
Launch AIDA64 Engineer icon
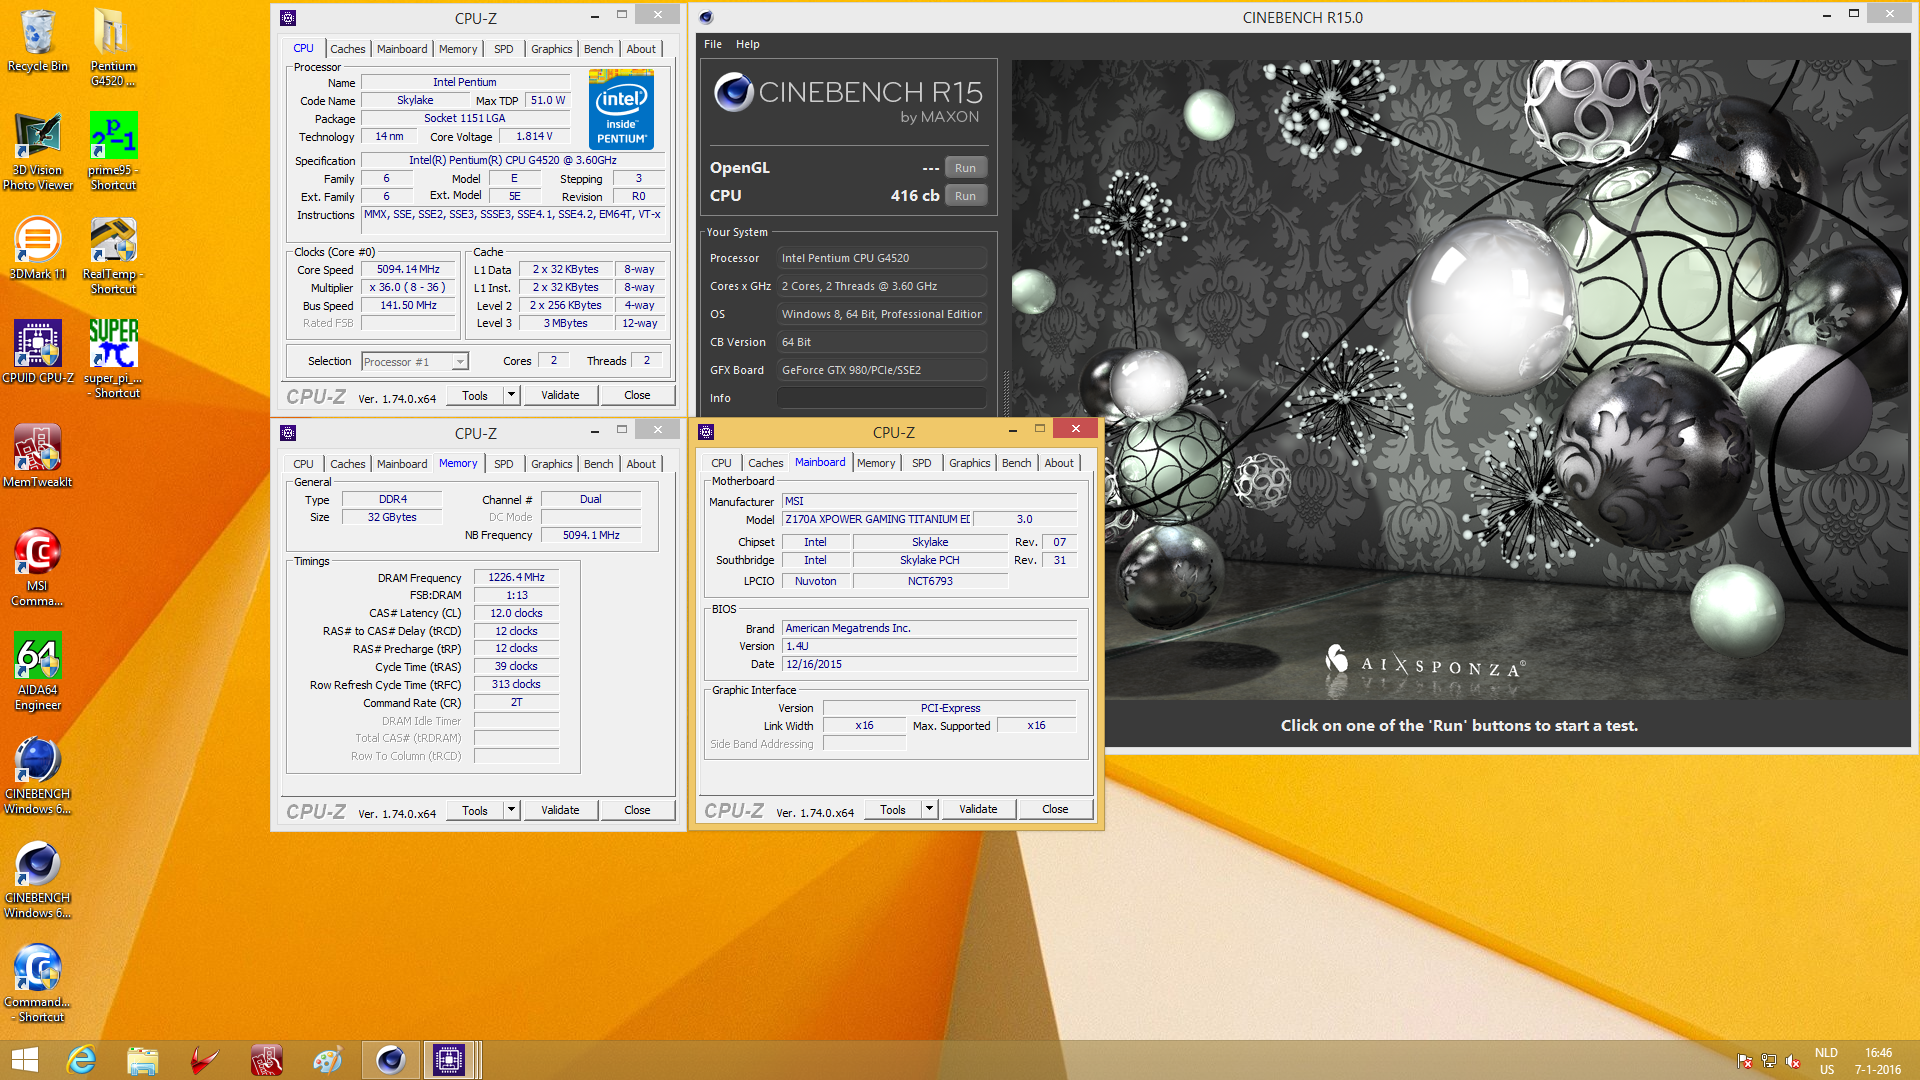click(x=38, y=671)
